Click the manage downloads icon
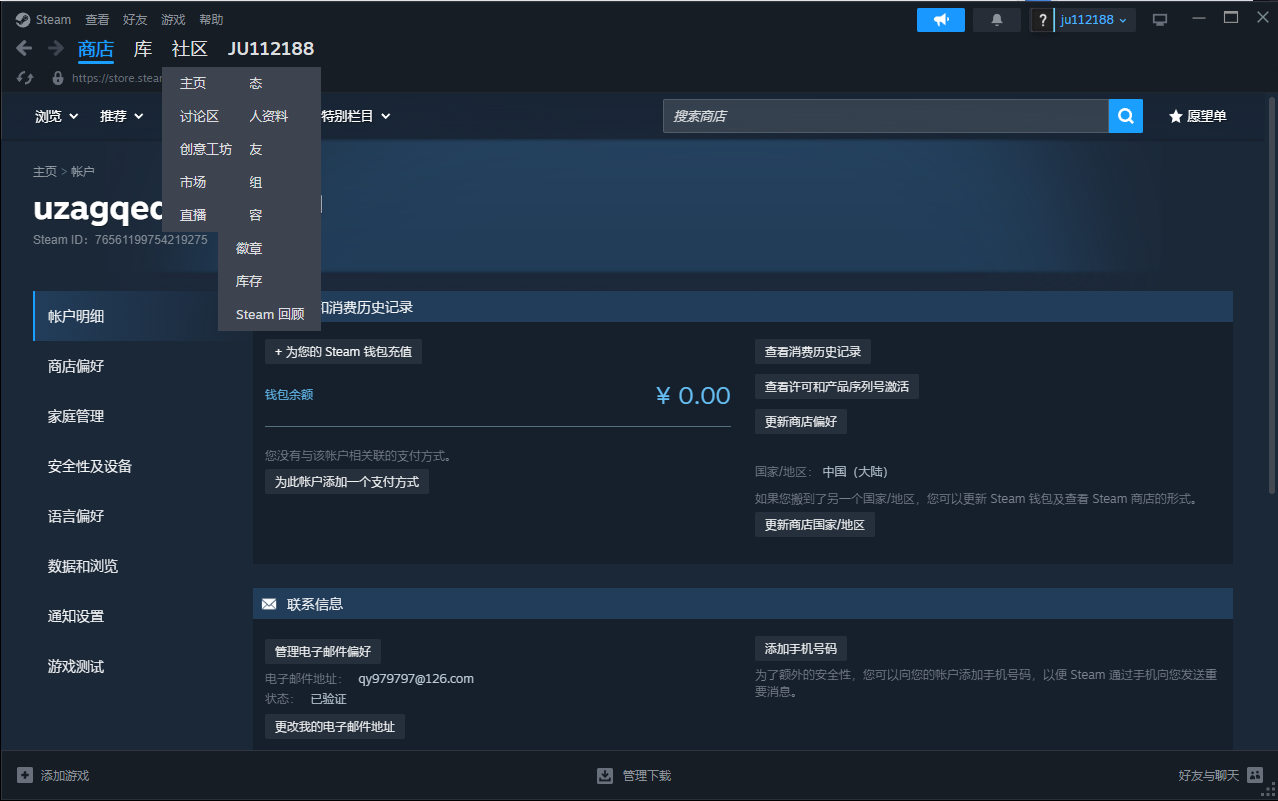 click(x=605, y=775)
